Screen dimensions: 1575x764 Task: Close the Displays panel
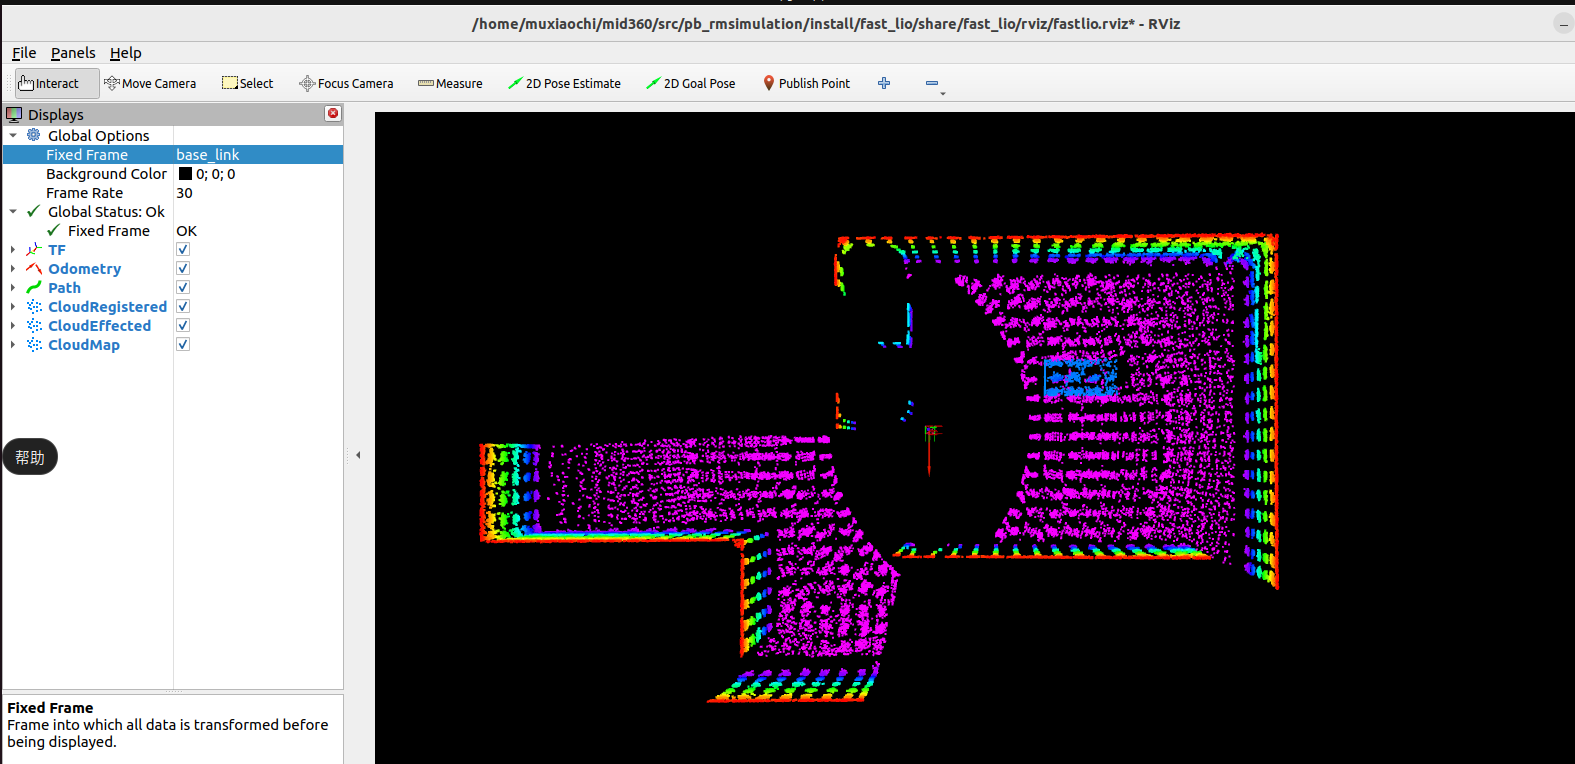point(333,114)
